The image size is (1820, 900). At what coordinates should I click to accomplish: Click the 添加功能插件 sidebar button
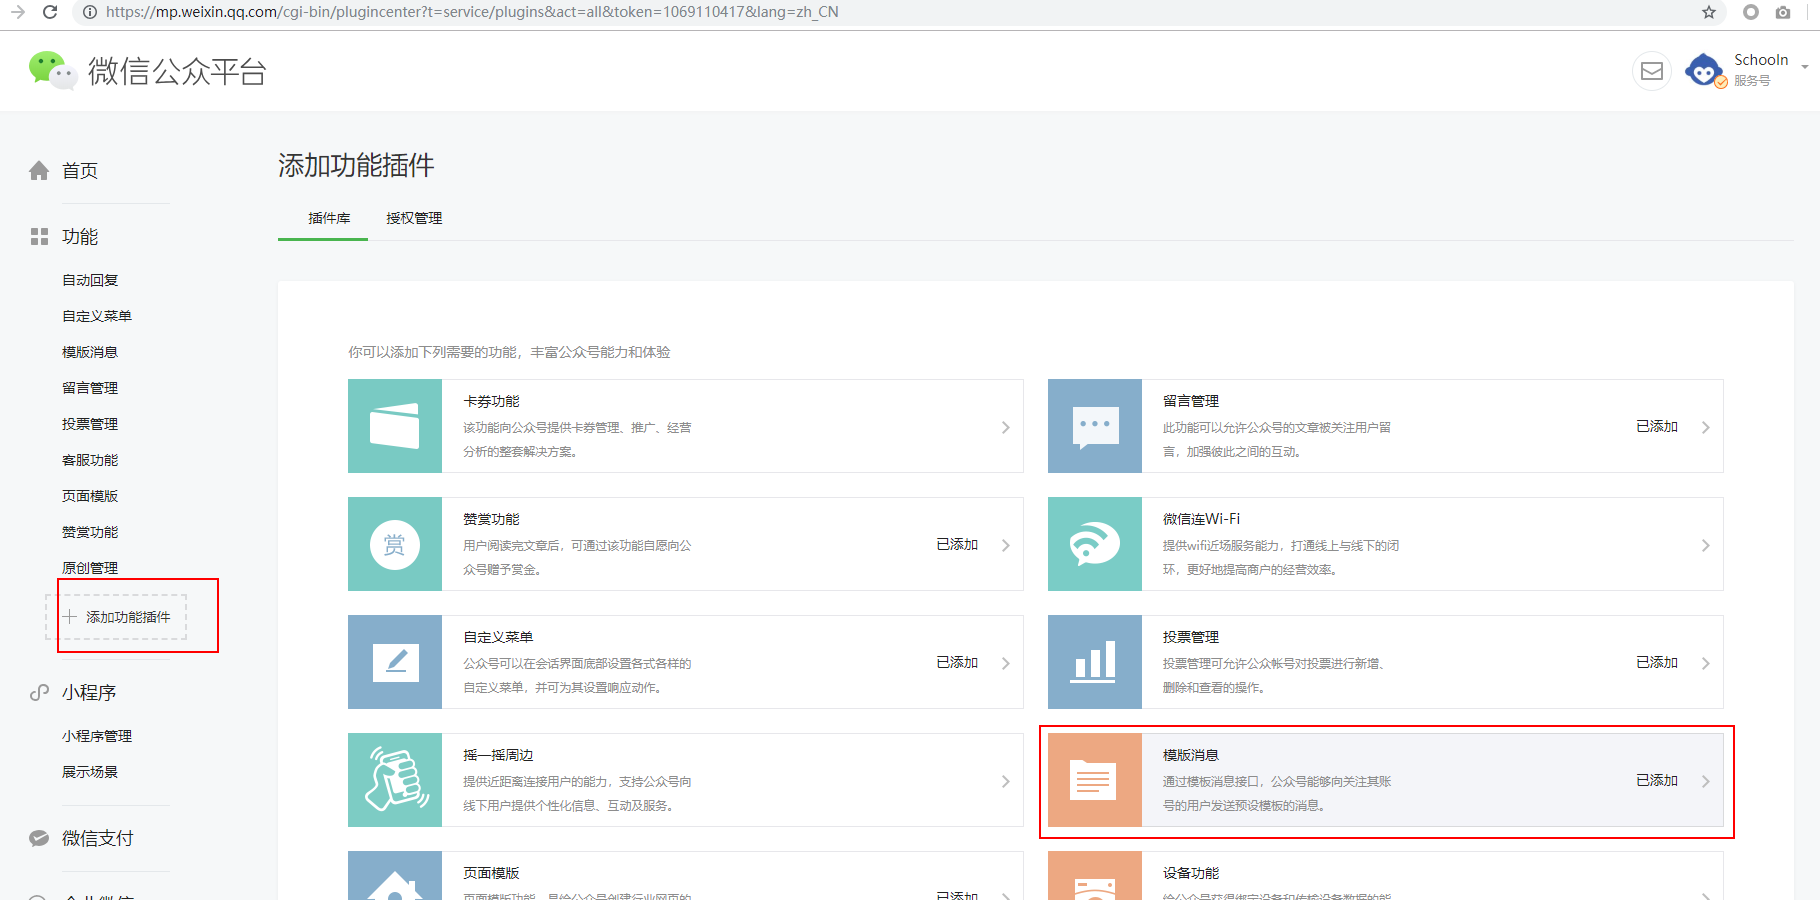pyautogui.click(x=116, y=617)
